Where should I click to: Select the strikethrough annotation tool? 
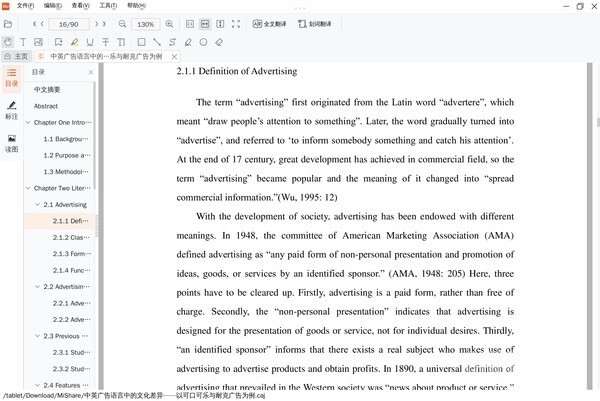pos(105,42)
